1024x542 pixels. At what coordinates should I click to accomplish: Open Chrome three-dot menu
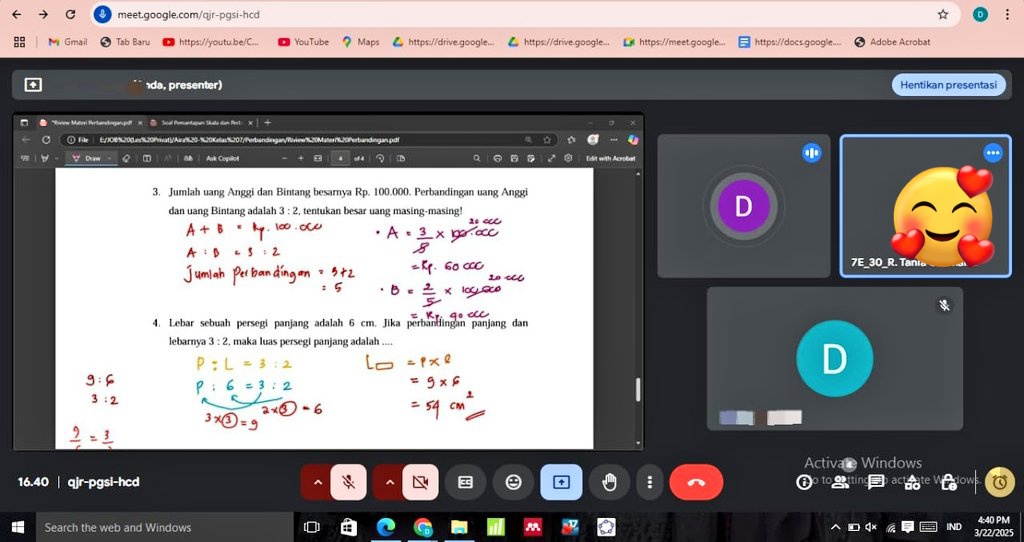tap(1007, 14)
